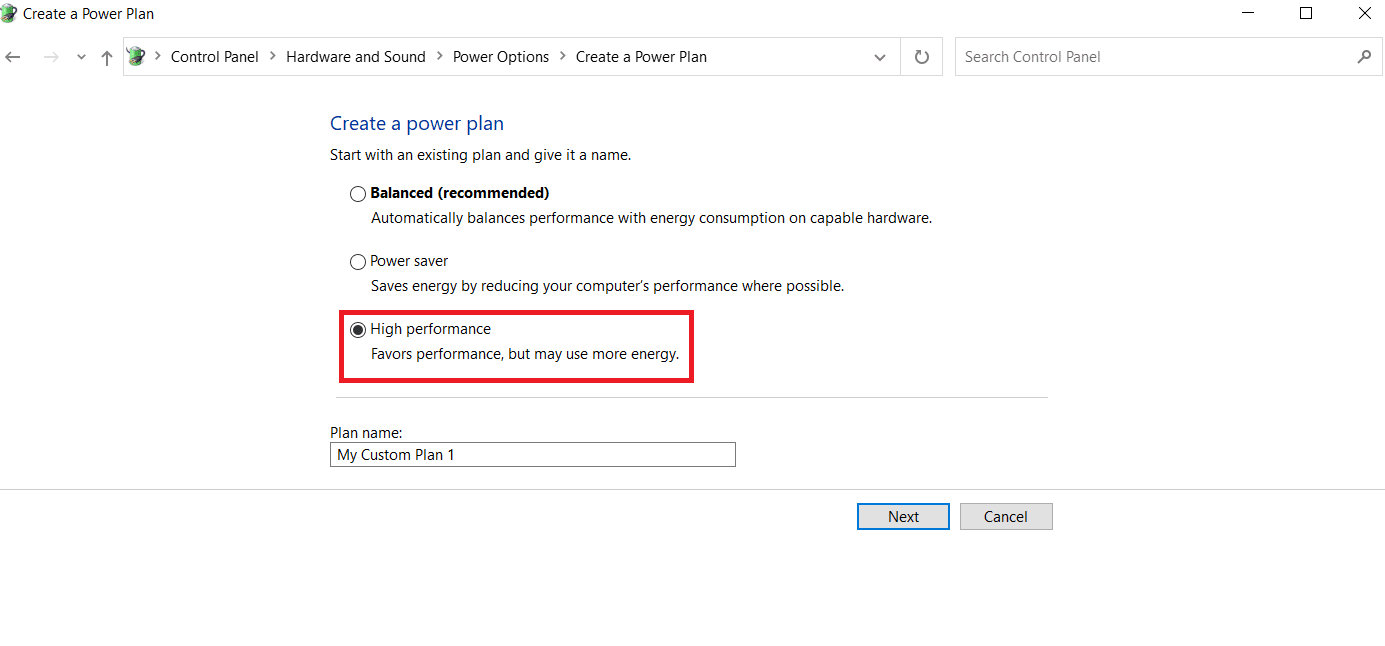Cancel the power plan creation

[x=1006, y=516]
